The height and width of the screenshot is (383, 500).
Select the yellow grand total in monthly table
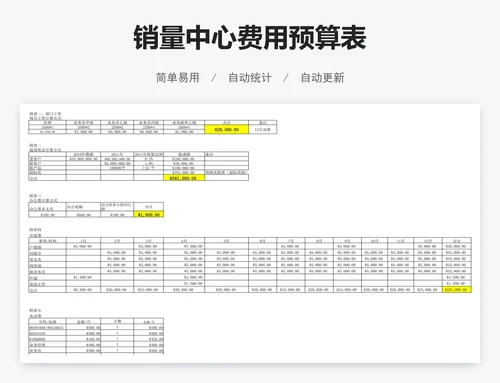(x=457, y=290)
